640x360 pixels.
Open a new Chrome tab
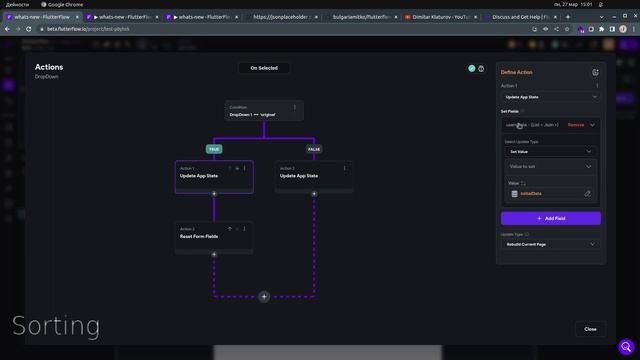[x=568, y=17]
